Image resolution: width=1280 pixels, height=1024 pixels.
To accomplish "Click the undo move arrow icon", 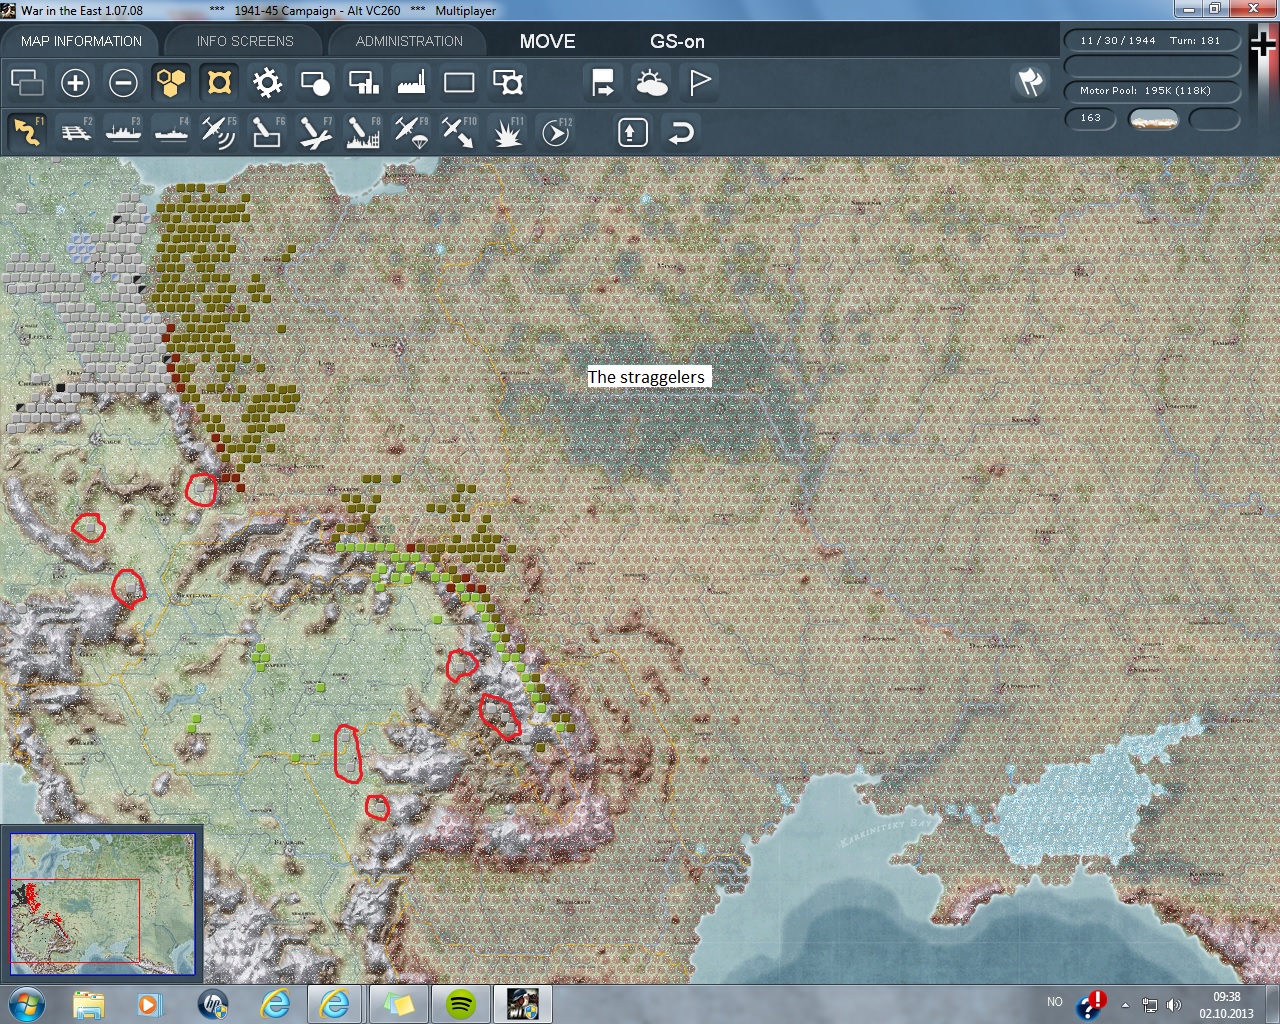I will pyautogui.click(x=681, y=132).
